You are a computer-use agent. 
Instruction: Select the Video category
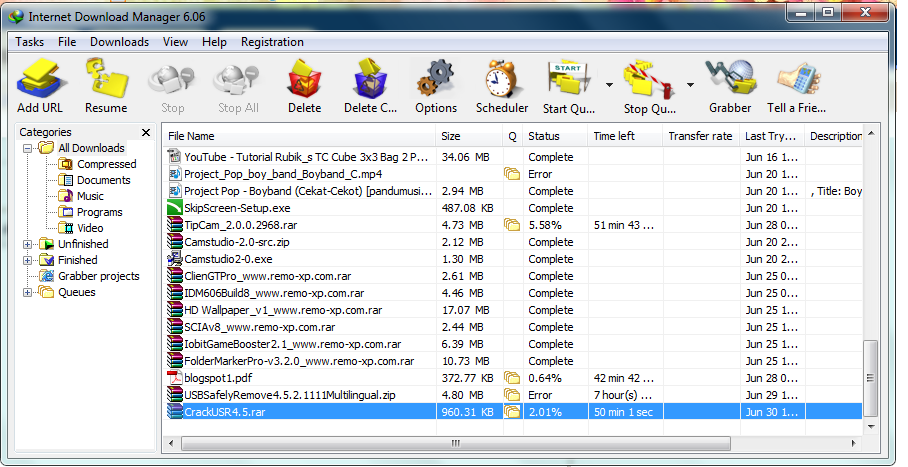pyautogui.click(x=90, y=228)
